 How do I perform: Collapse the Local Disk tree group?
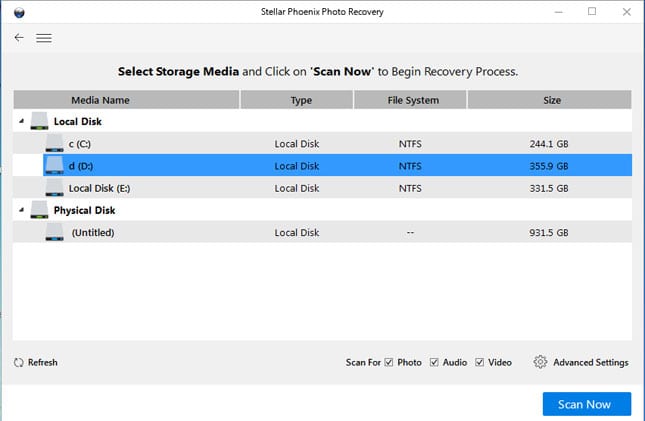click(21, 122)
